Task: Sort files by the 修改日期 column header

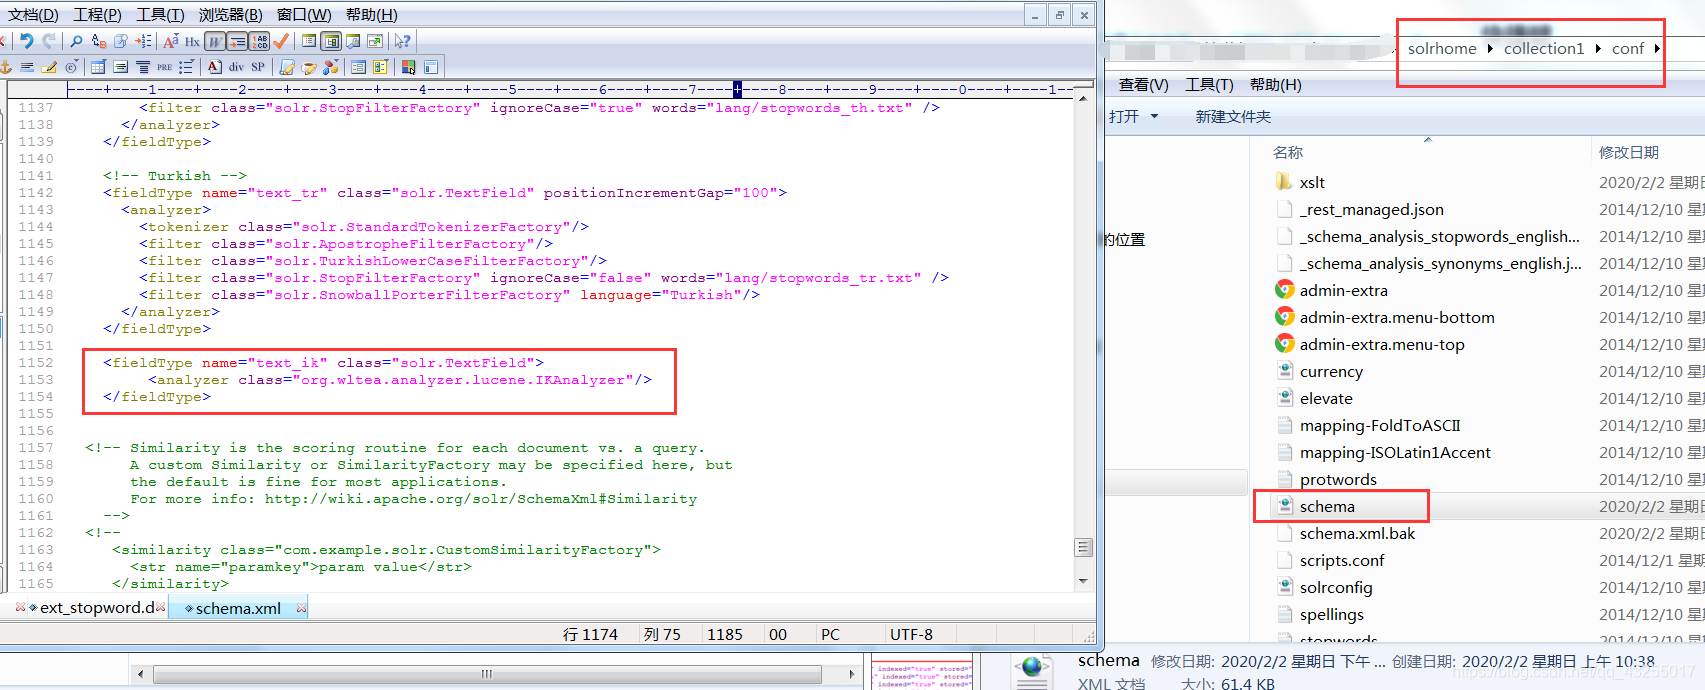Action: 1629,152
